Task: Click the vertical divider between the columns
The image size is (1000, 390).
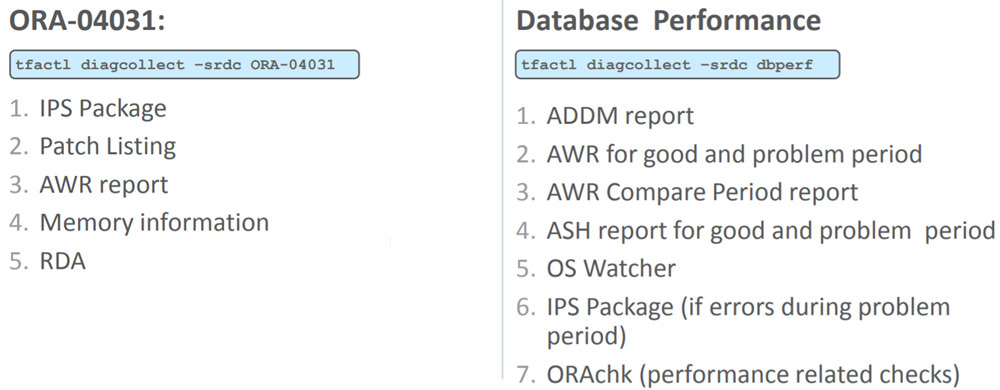Action: 503,191
